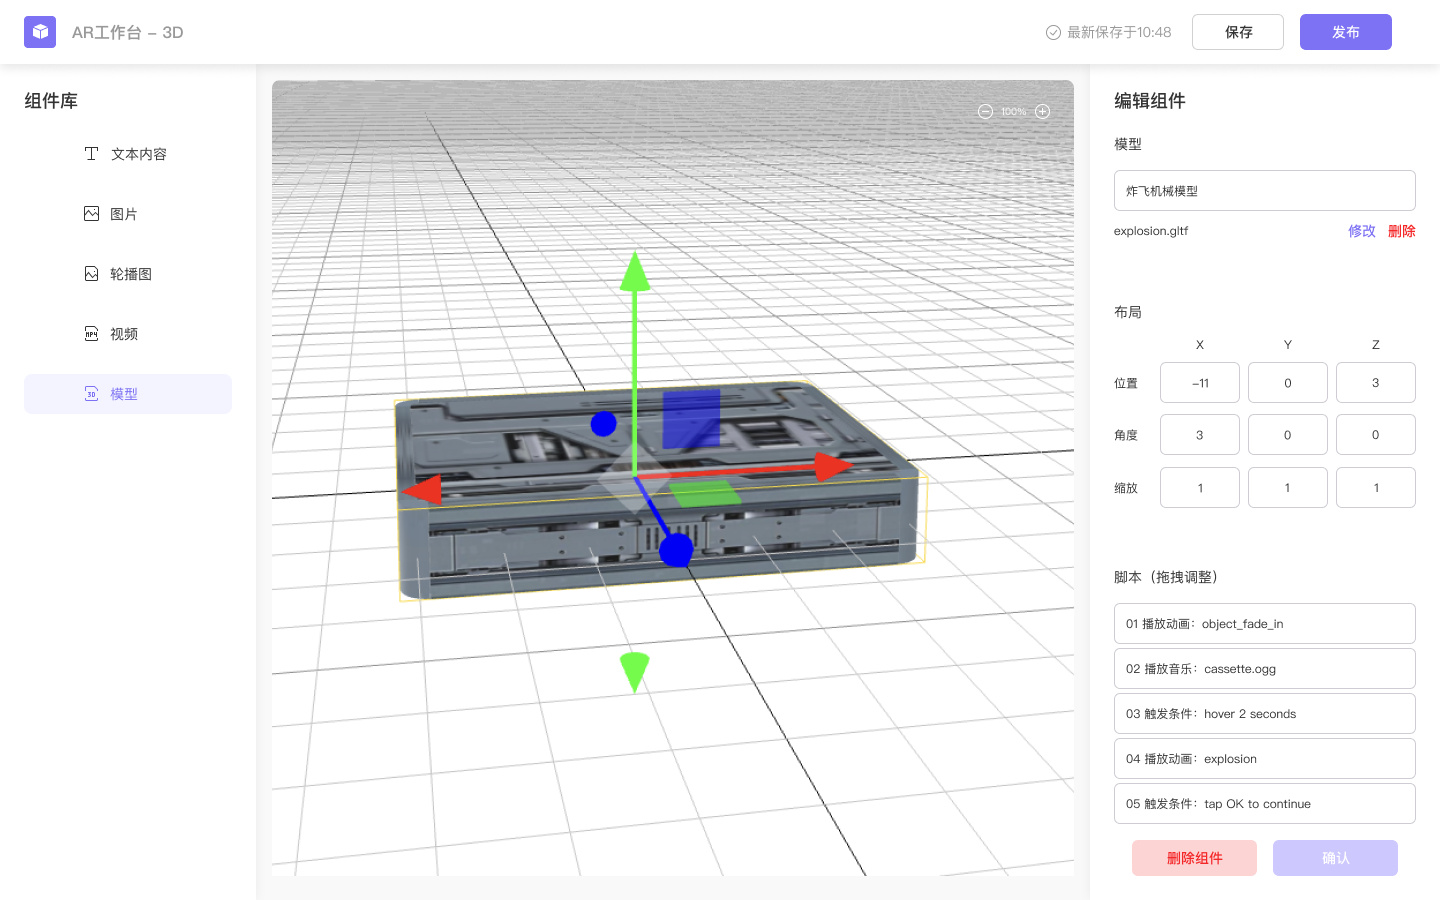Select 模型 component
Screen dimensions: 1440x900
(x=128, y=394)
